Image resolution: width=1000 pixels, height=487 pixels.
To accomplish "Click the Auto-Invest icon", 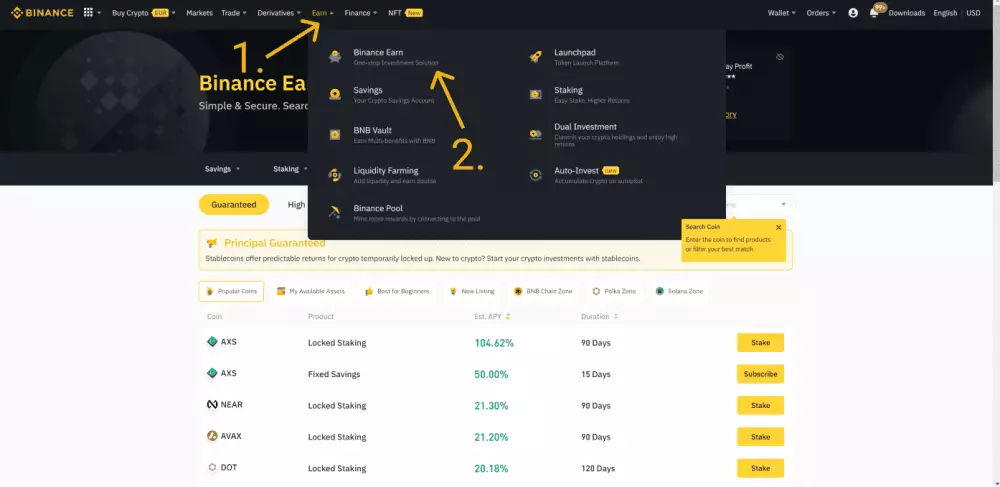I will pos(536,175).
